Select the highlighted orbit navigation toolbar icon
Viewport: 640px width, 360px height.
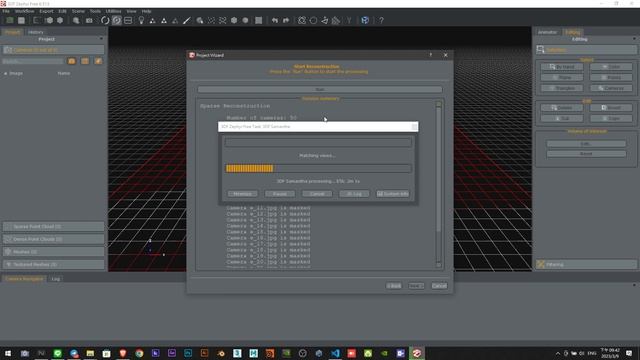click(x=117, y=20)
